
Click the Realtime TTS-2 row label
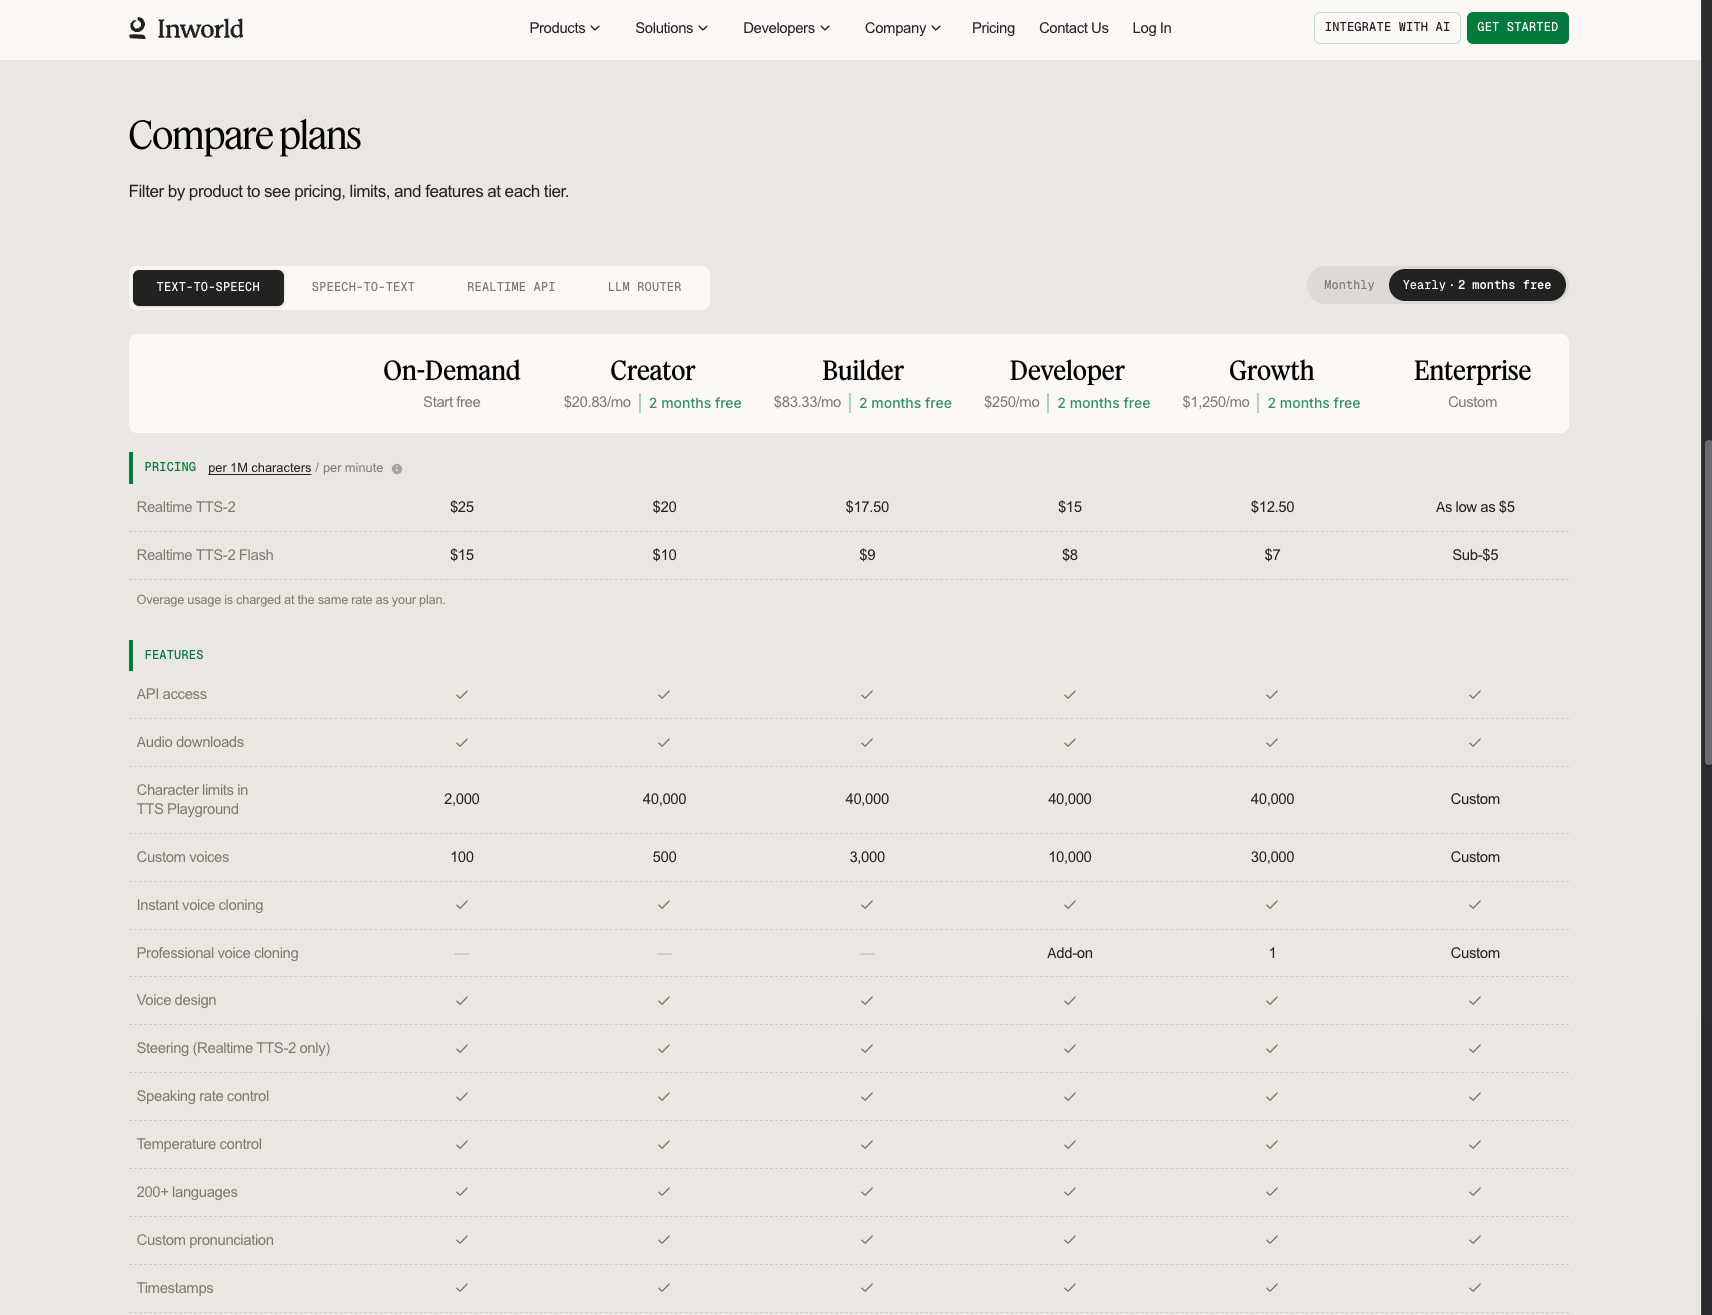pos(186,507)
